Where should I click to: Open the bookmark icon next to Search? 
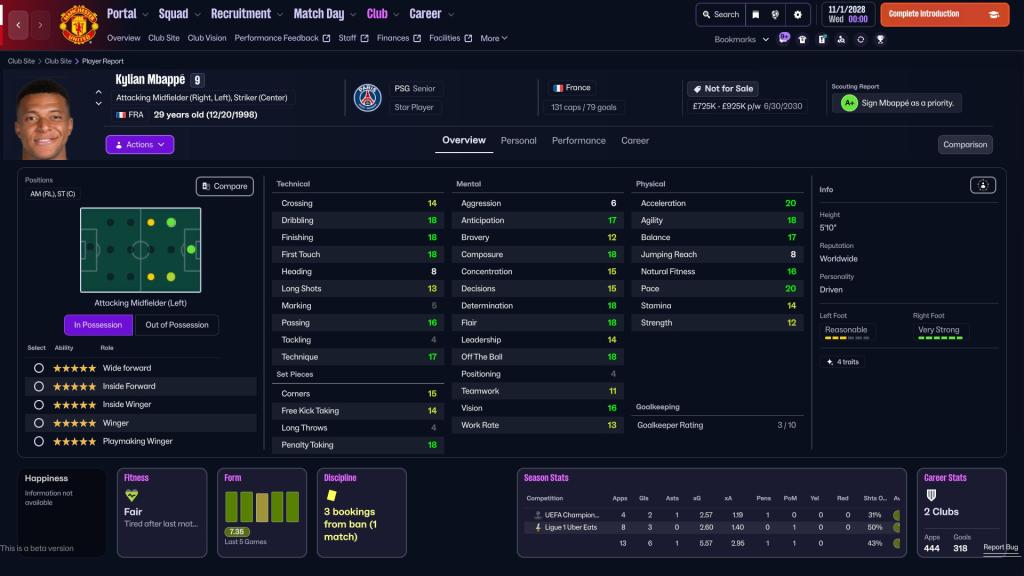(x=756, y=15)
